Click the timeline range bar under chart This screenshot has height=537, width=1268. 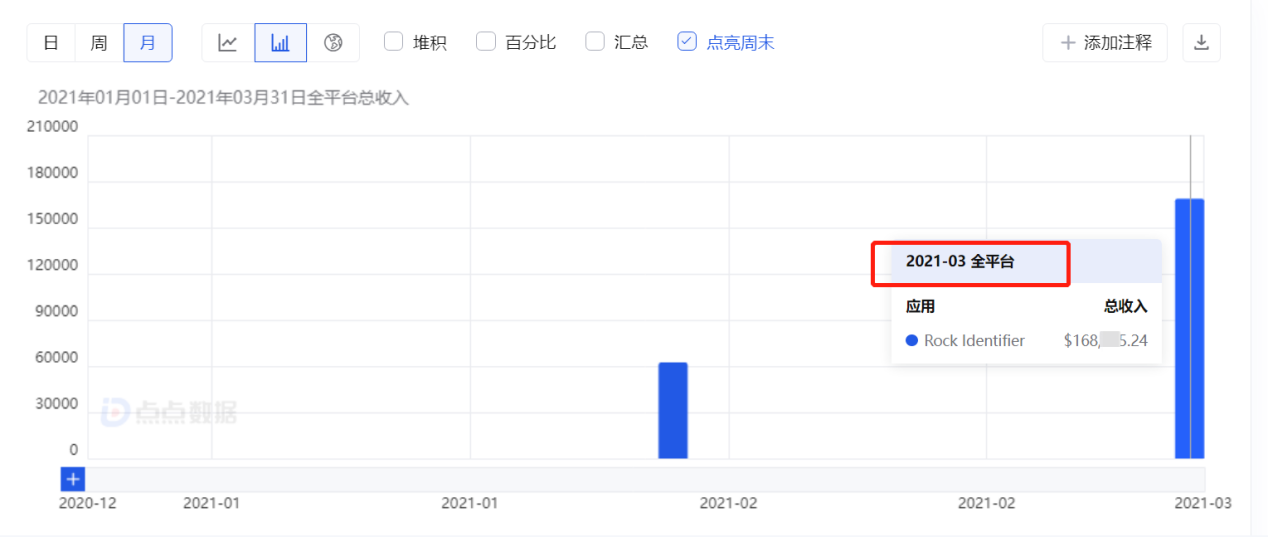coord(640,479)
